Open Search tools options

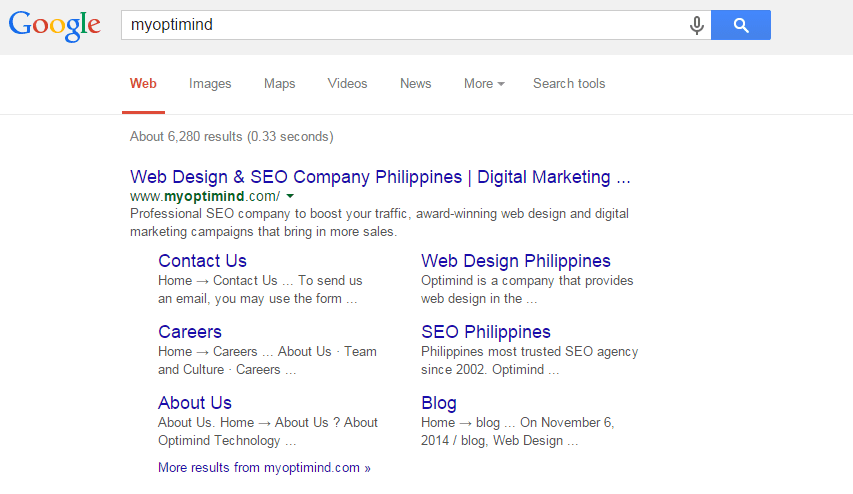tap(569, 83)
